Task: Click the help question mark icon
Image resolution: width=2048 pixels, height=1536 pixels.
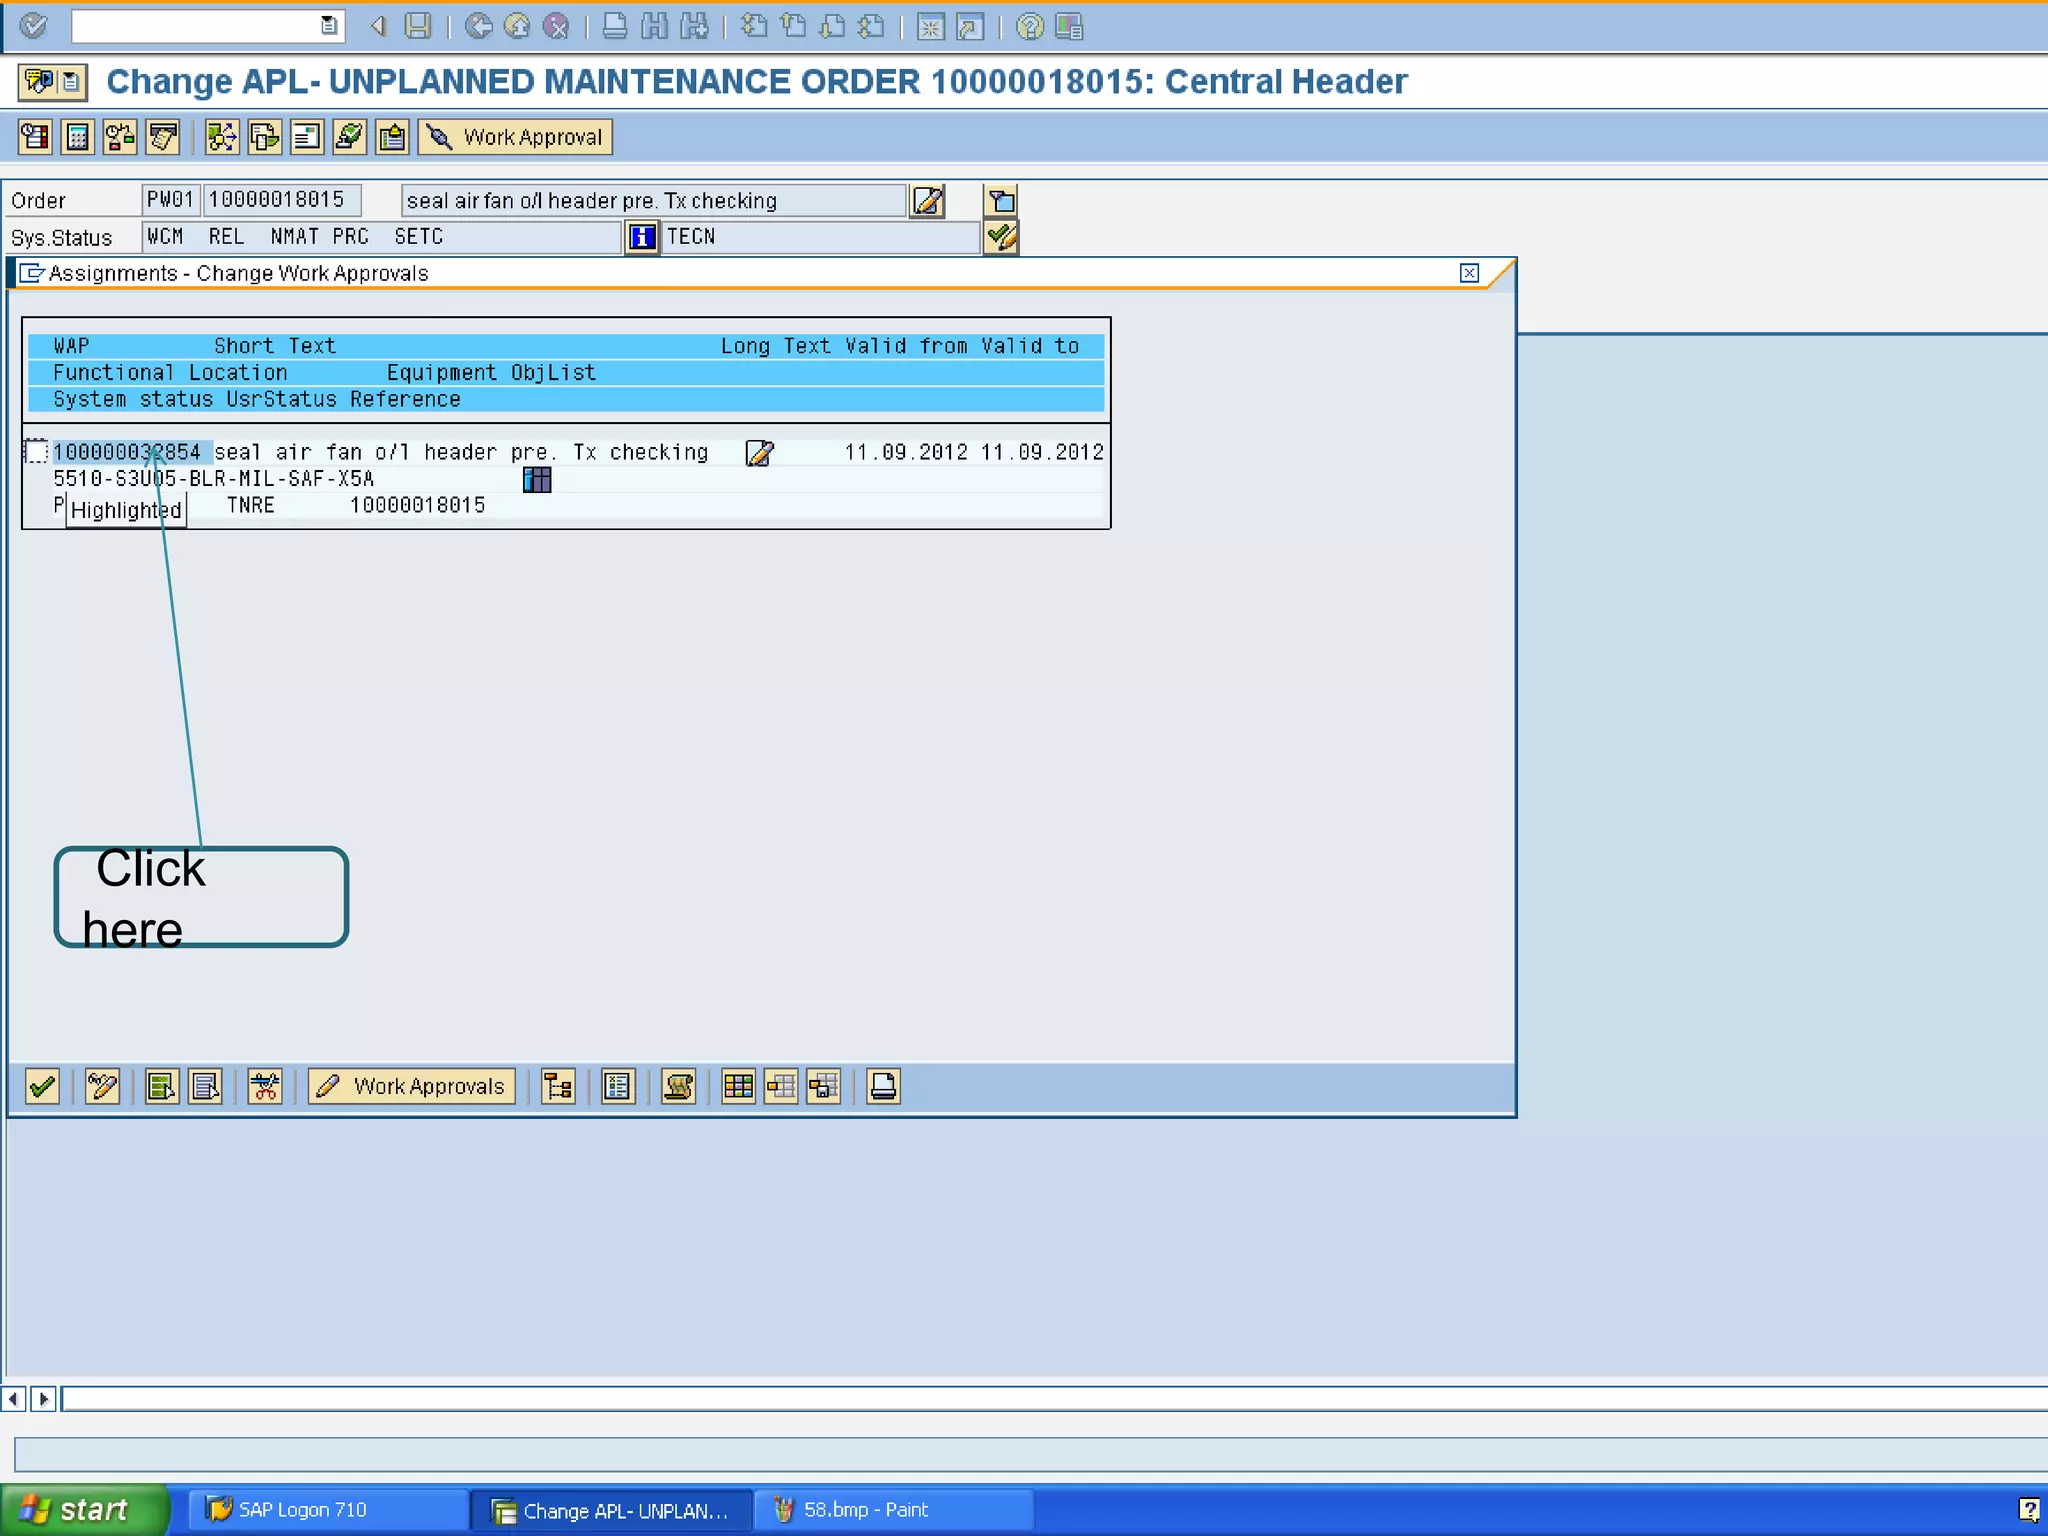Action: (x=1029, y=27)
